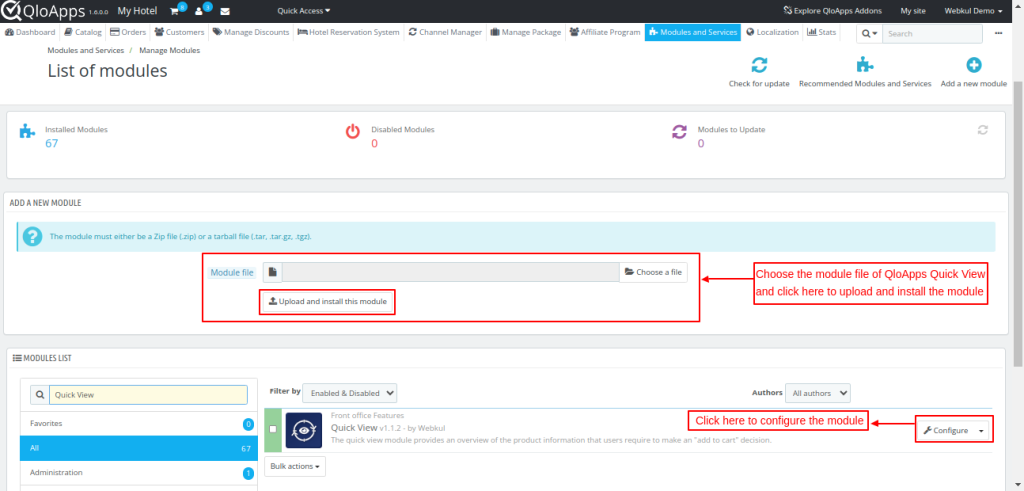The image size is (1024, 491).
Task: Open the Stats menu
Action: (822, 32)
